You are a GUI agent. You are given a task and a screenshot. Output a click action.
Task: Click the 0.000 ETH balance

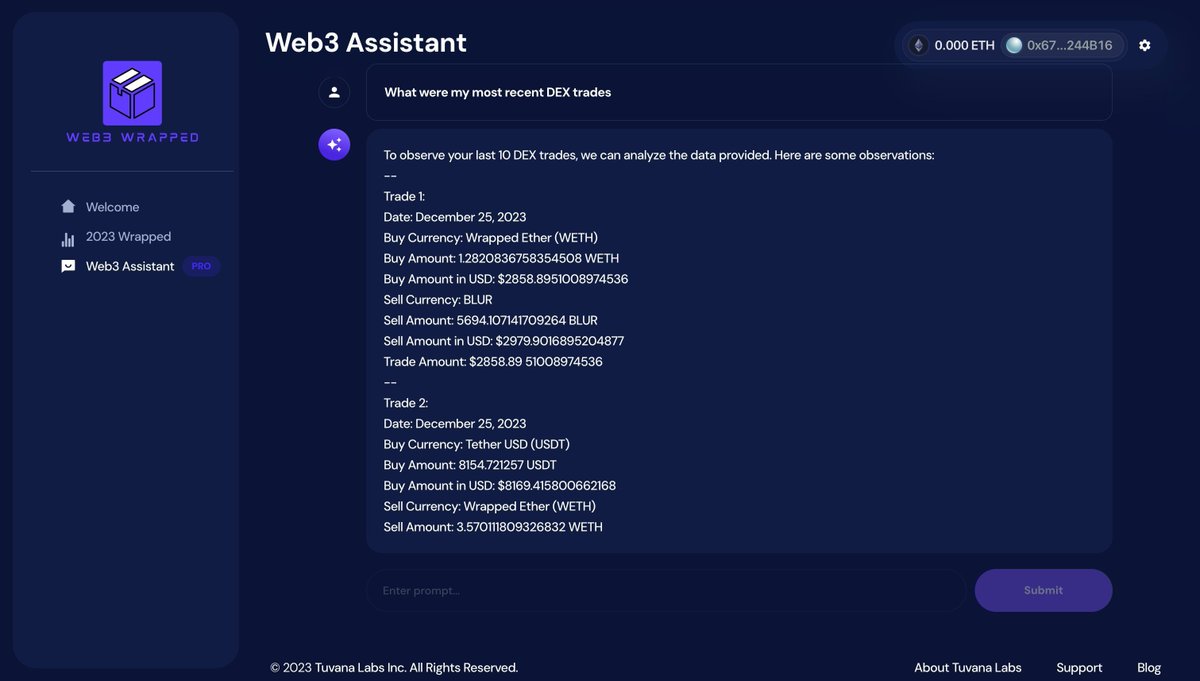pos(964,45)
